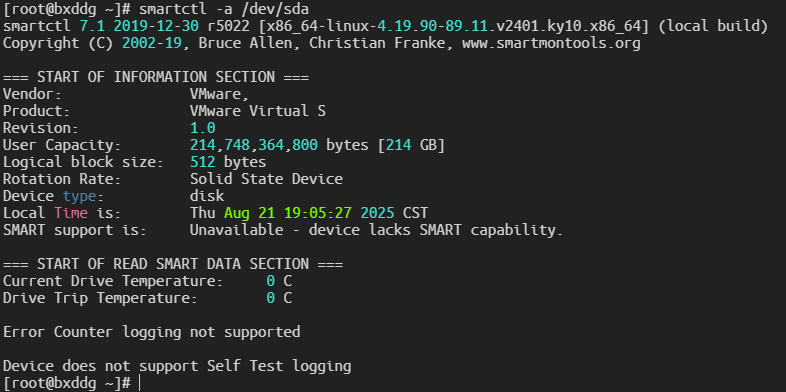The width and height of the screenshot is (786, 392).
Task: Click the Solid State Device text
Action: coord(266,179)
